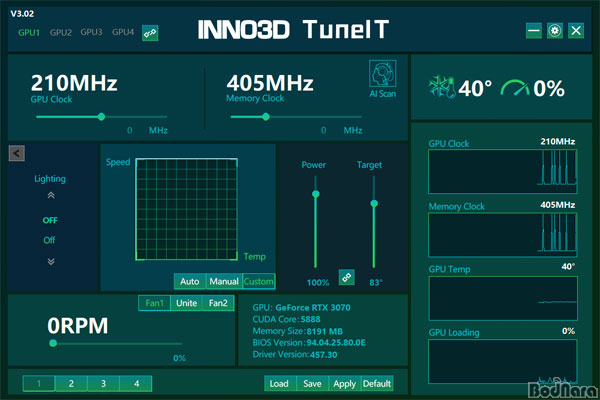Switch to the GPU3 tab
The width and height of the screenshot is (600, 400).
tap(91, 32)
